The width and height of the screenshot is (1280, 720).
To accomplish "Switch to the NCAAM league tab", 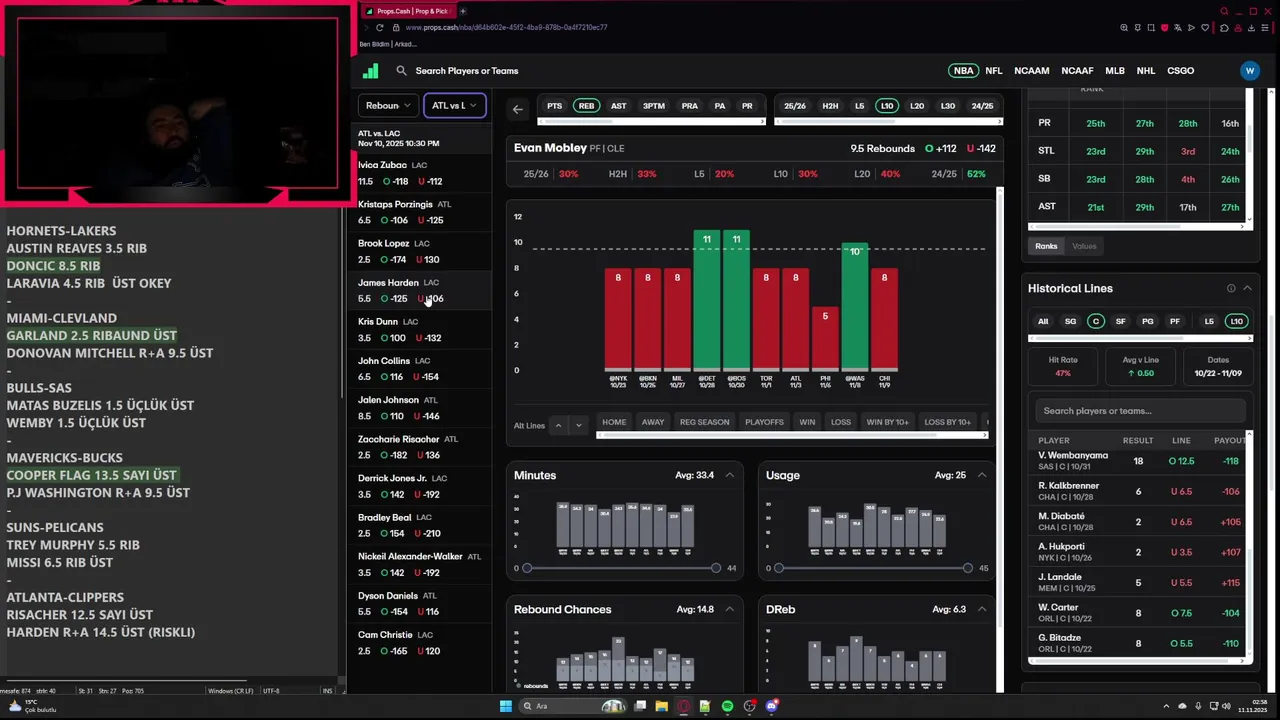I will click(x=1031, y=71).
